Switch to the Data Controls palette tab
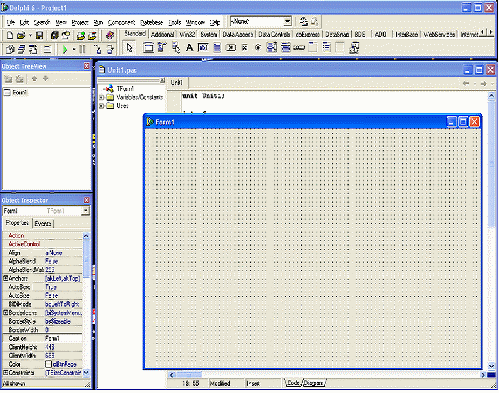499x393 pixels. point(274,34)
